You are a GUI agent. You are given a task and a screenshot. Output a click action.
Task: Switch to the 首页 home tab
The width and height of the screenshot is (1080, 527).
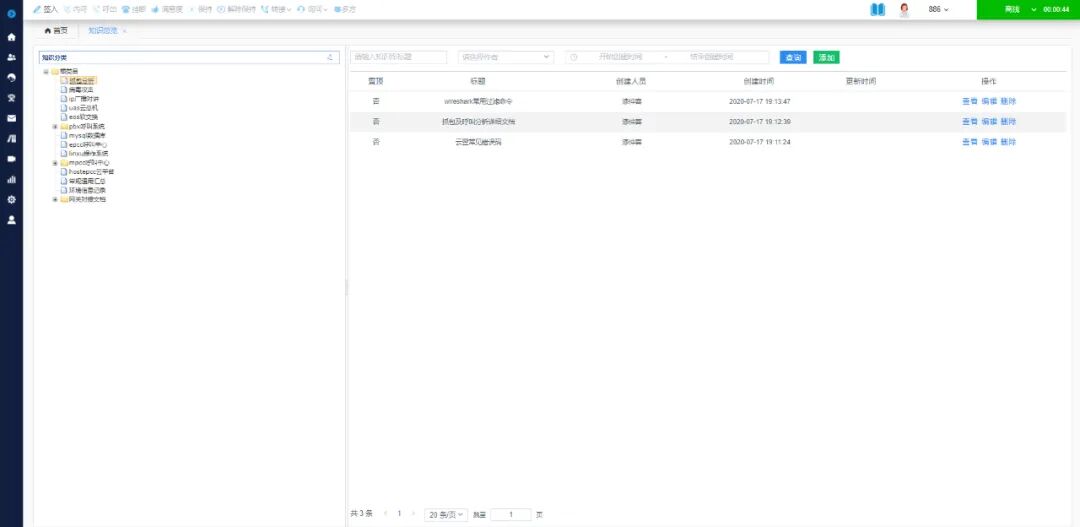[x=56, y=30]
